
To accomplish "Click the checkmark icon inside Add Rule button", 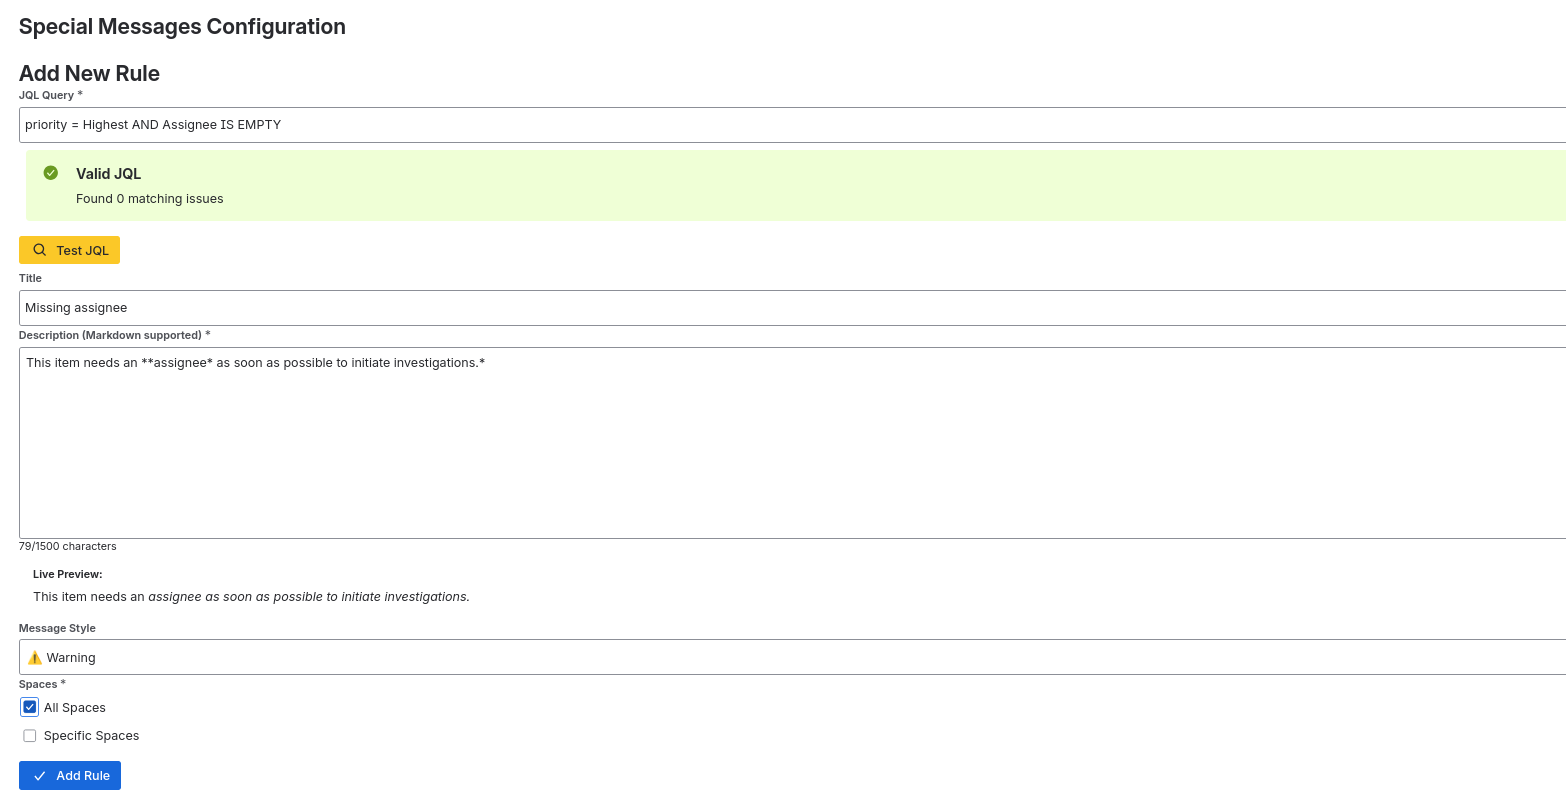I will [x=39, y=775].
